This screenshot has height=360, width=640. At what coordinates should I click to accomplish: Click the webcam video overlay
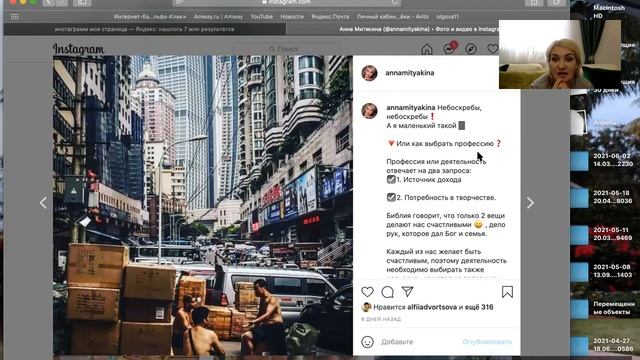click(x=560, y=54)
